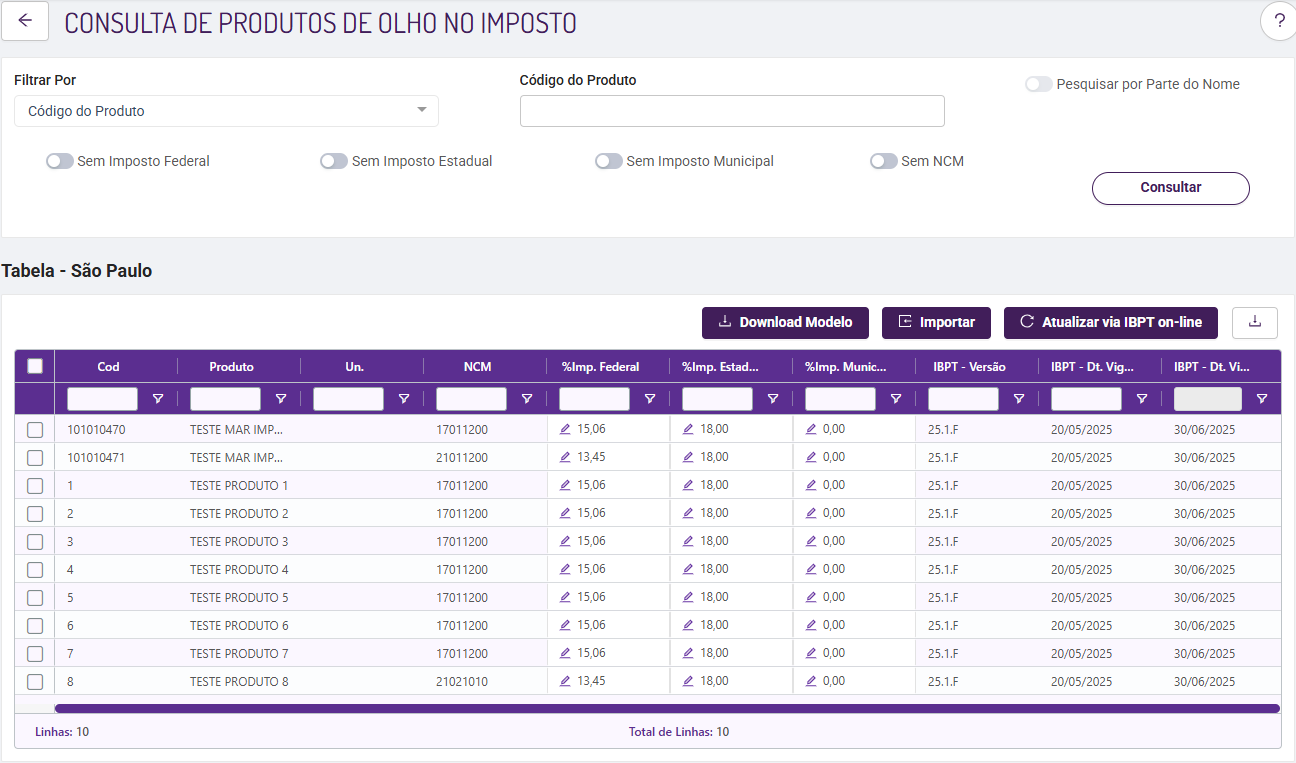This screenshot has height=763, width=1296.
Task: Edit state tax pencil for TESTE PRODUTO 6
Action: 688,625
